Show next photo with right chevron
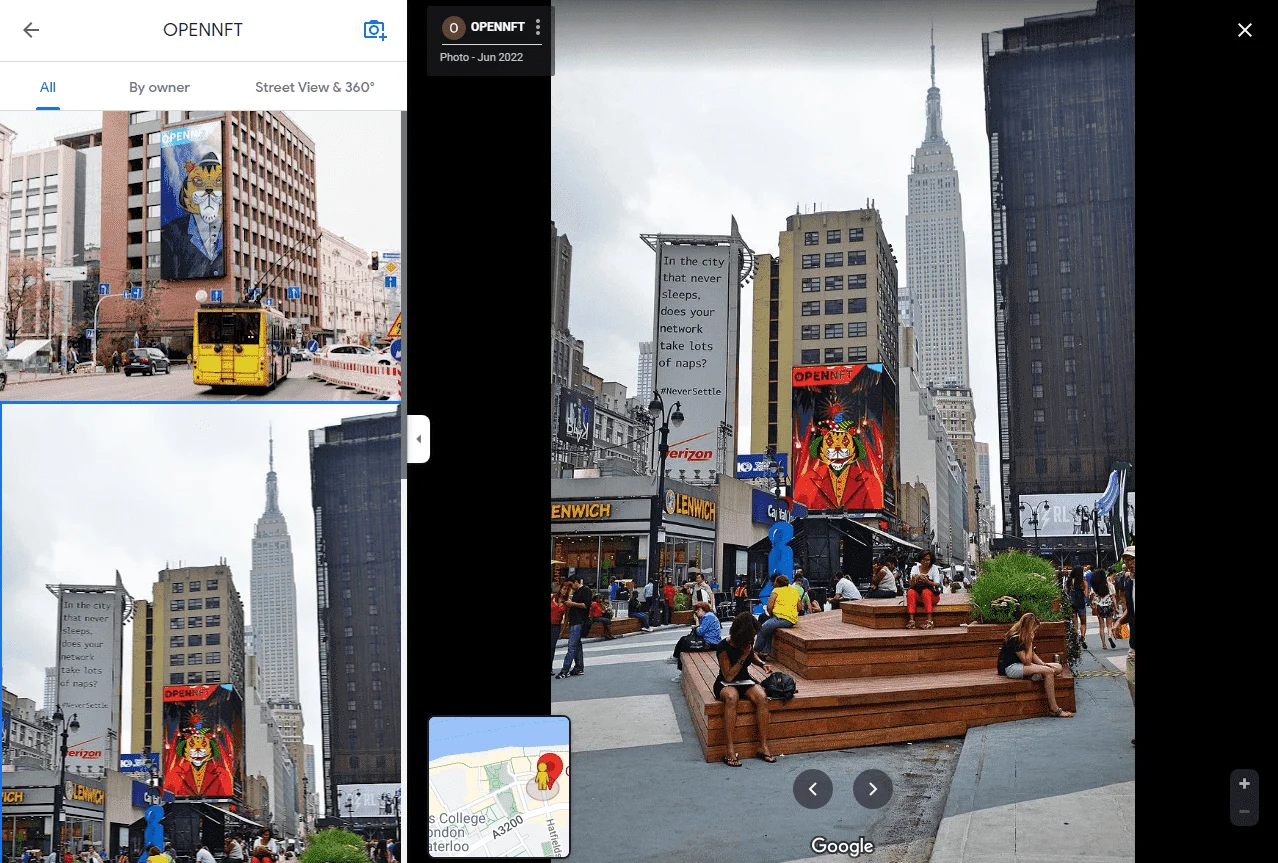1278x863 pixels. pos(873,789)
